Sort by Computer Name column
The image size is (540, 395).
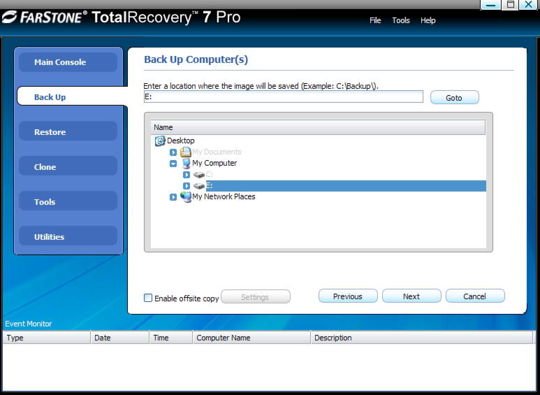(251, 338)
